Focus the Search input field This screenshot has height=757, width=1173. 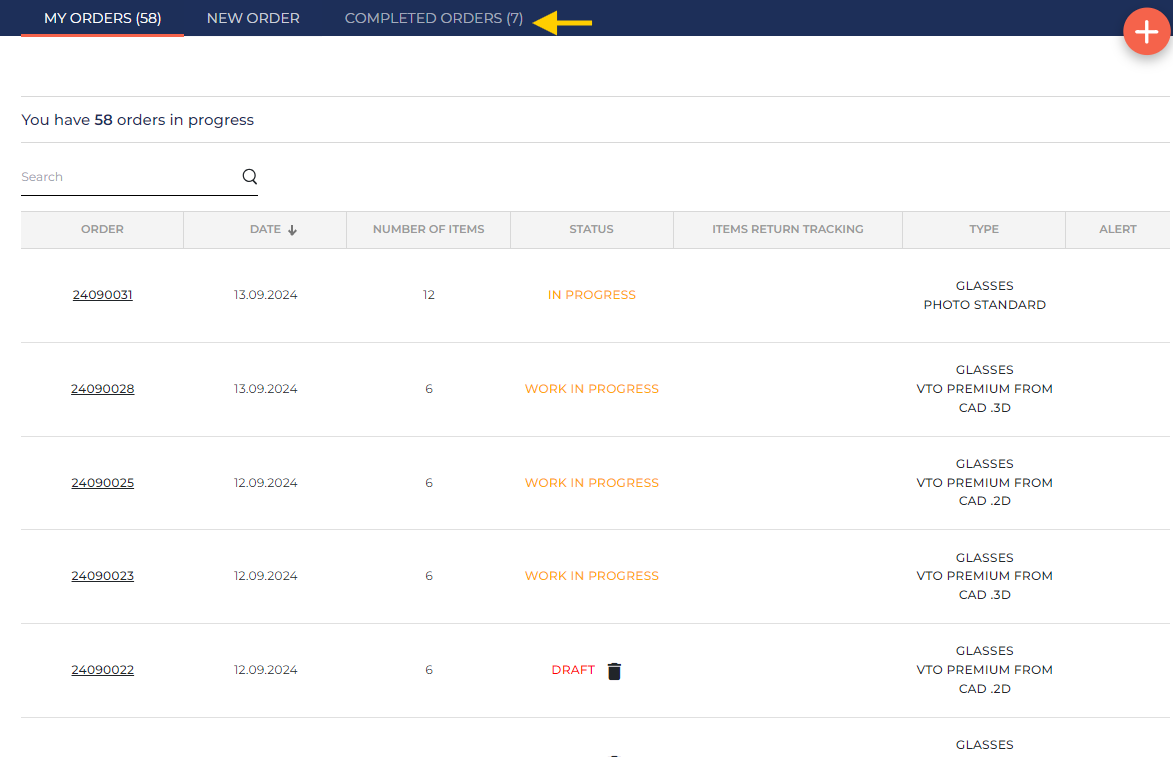[128, 177]
